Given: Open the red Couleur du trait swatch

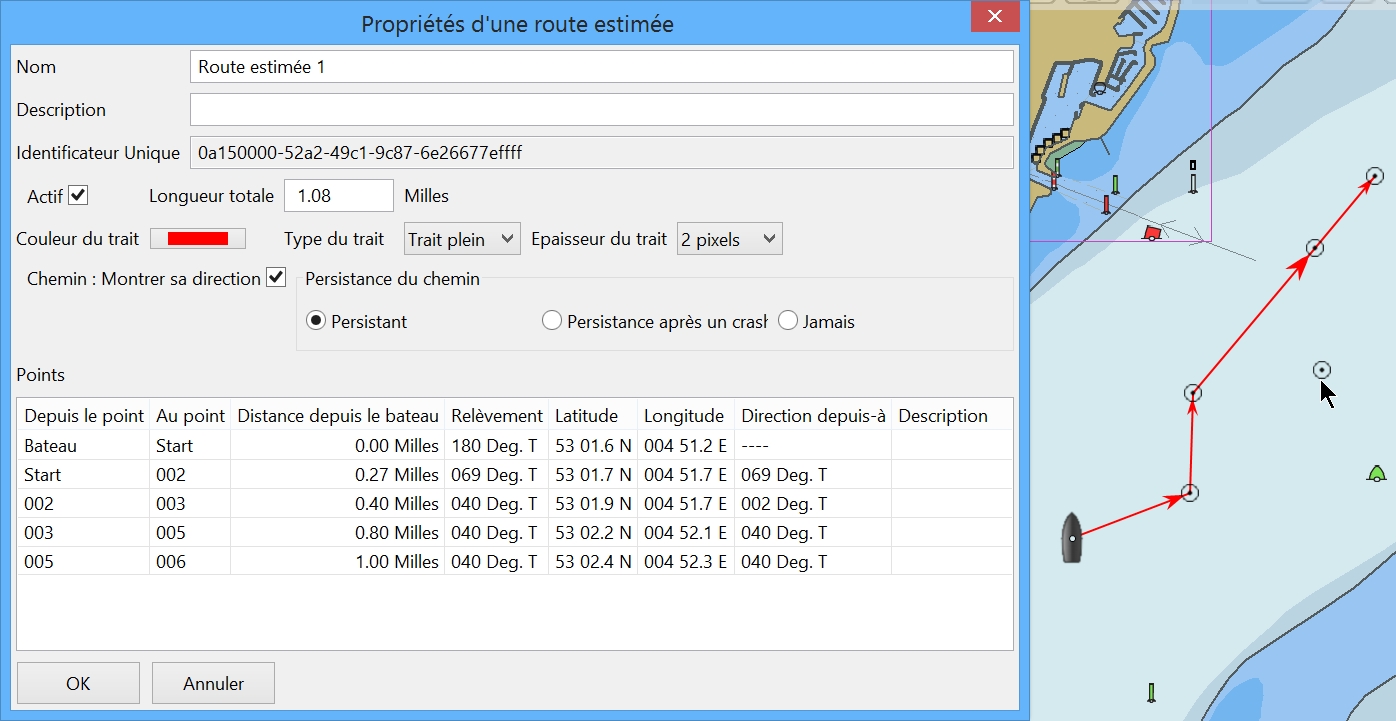Looking at the screenshot, I should coord(198,238).
